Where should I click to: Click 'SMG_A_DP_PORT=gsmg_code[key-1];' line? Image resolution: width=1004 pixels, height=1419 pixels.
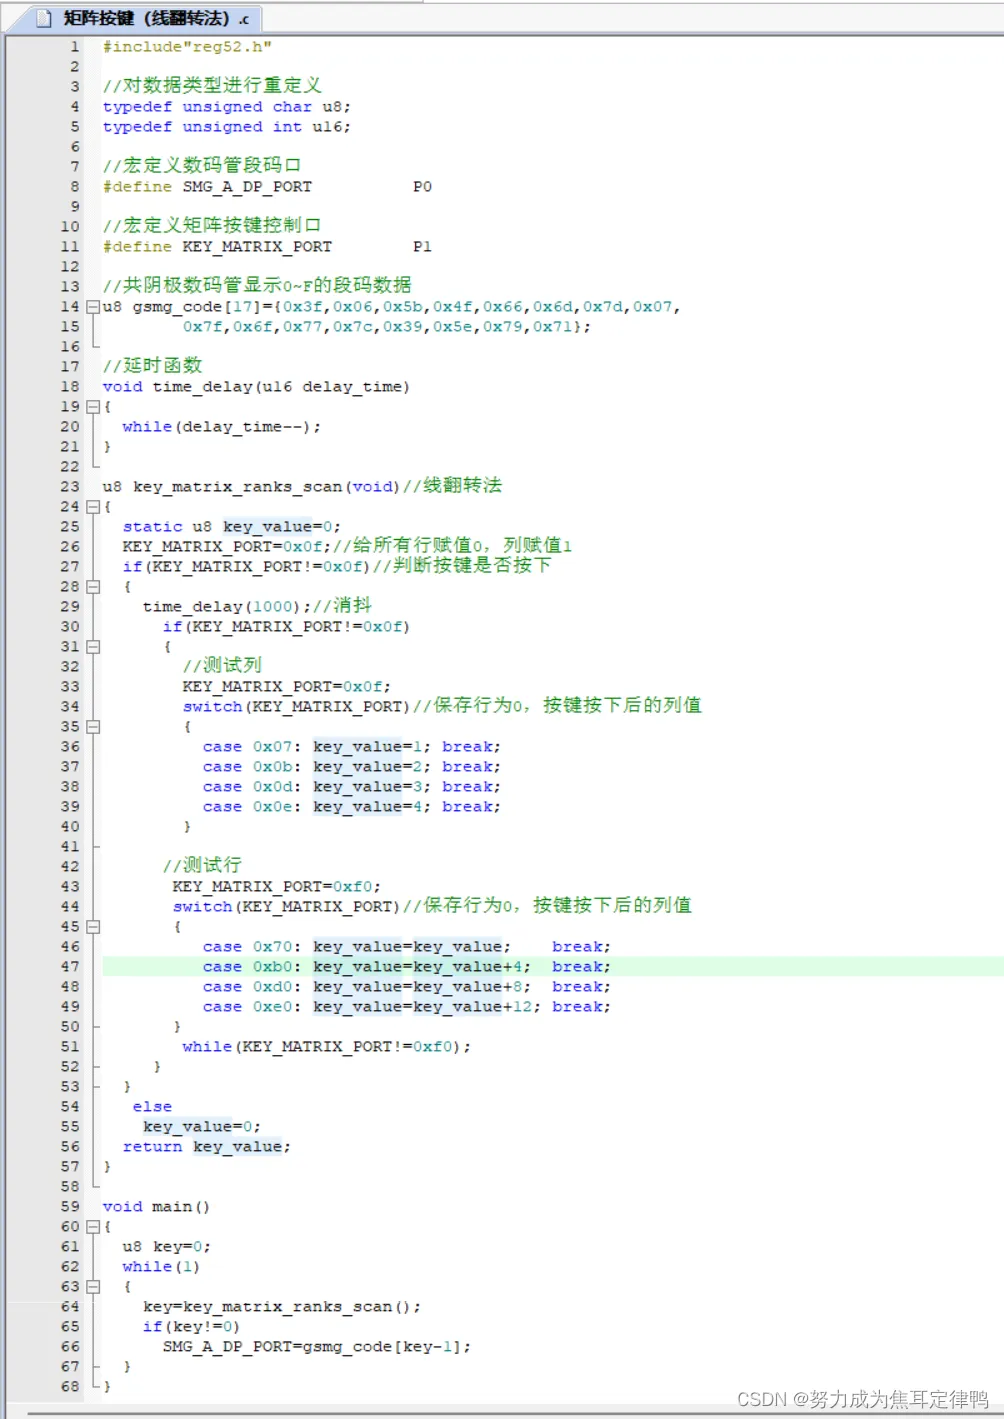317,1347
